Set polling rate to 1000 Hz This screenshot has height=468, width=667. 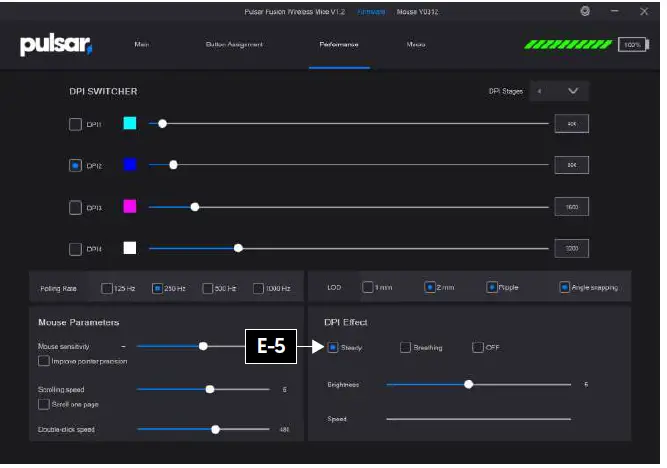point(258,288)
